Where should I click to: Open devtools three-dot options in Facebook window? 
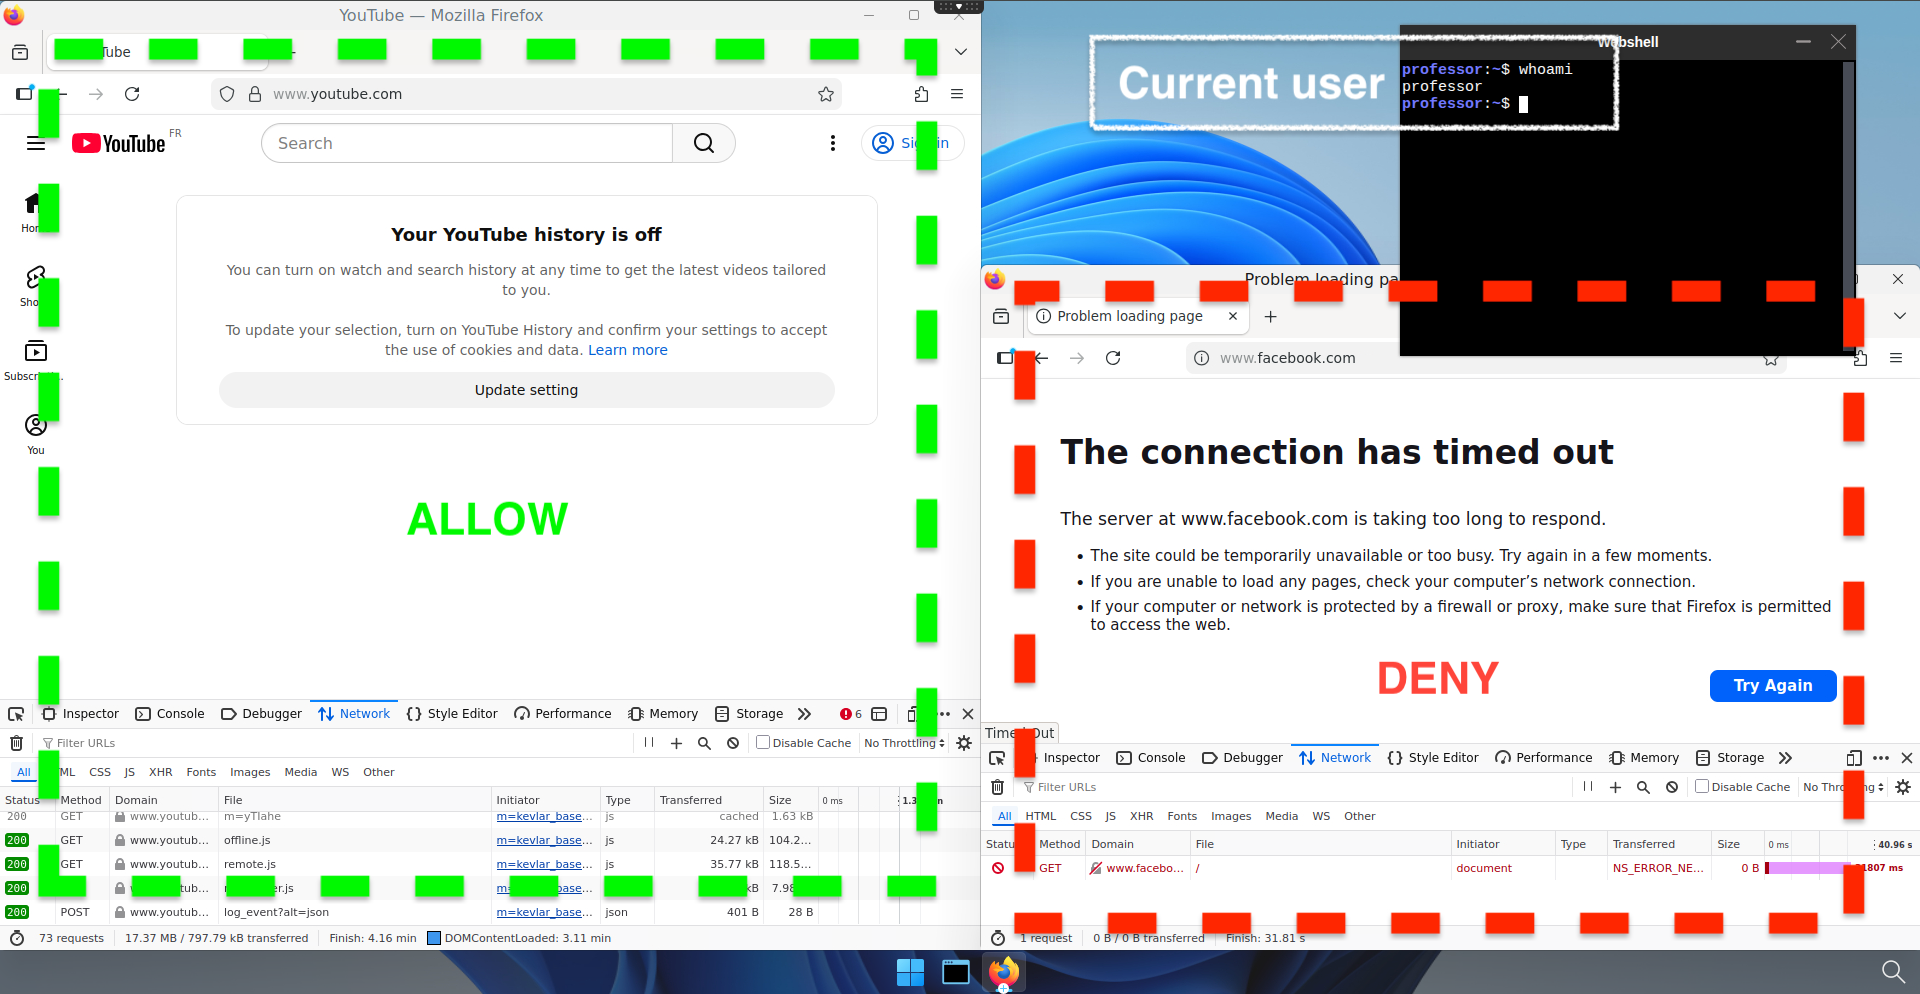click(1881, 758)
